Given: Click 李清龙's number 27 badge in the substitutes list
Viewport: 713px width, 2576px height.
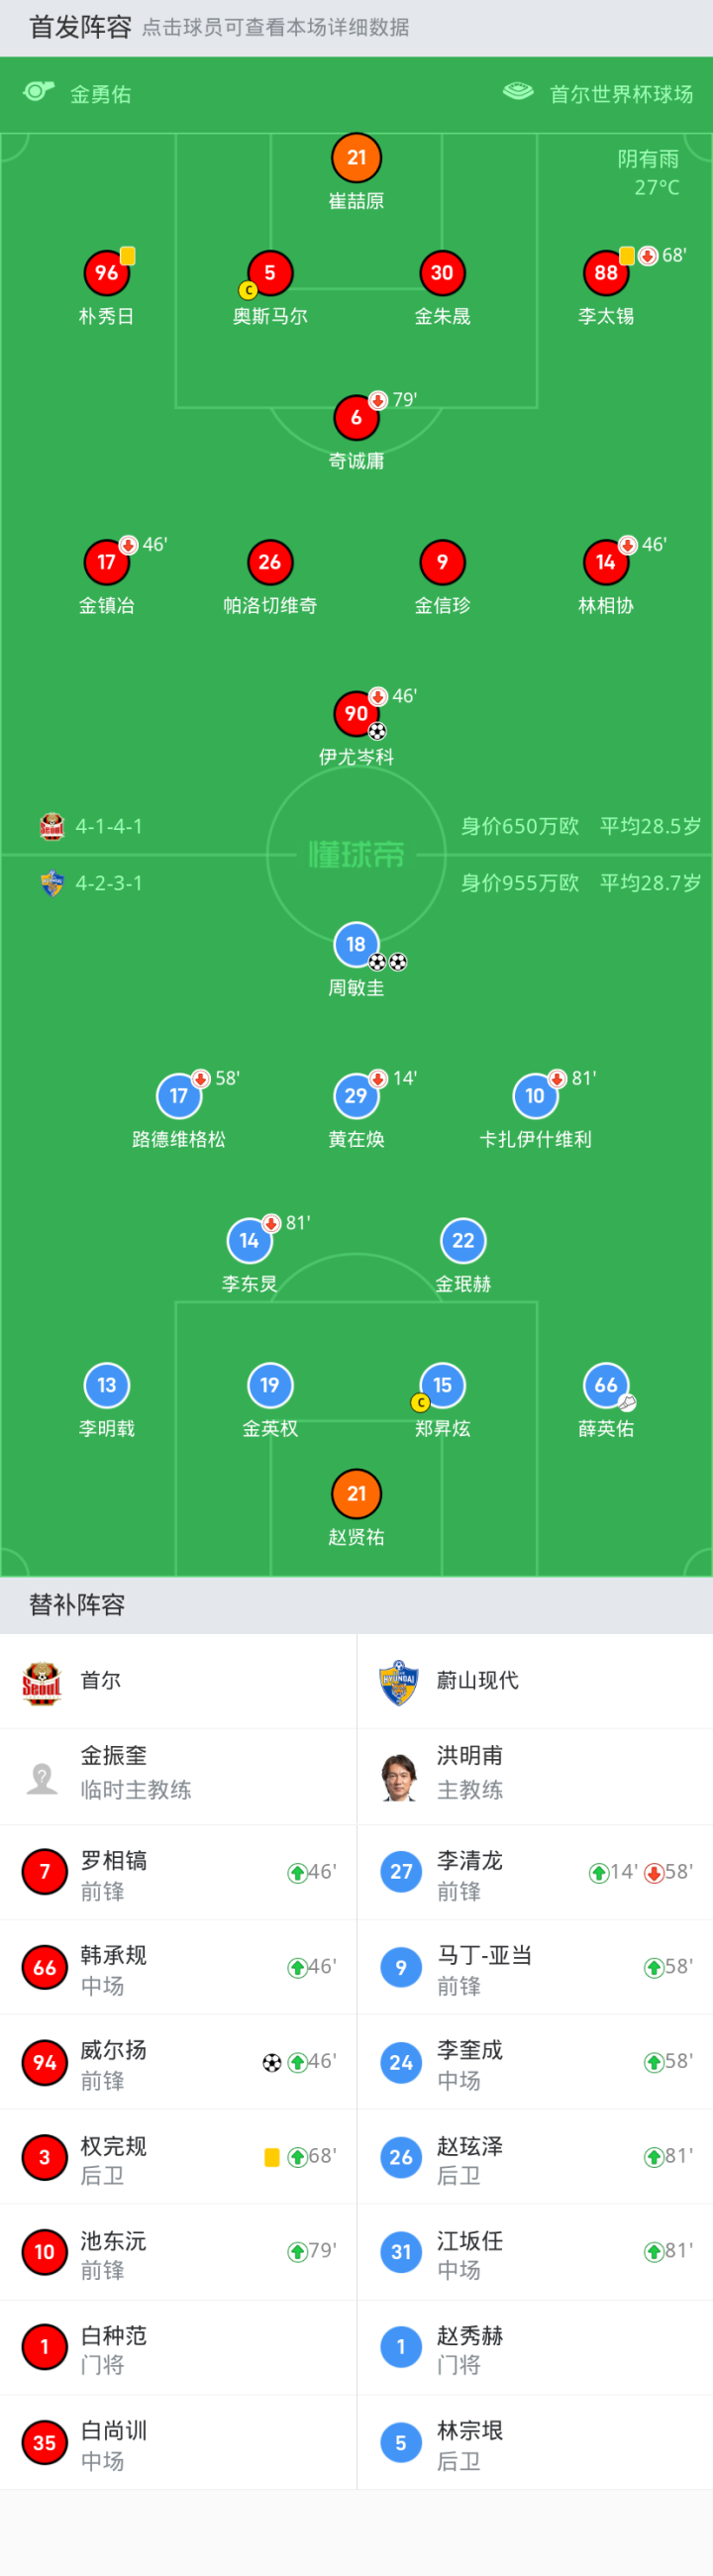Looking at the screenshot, I should click(x=401, y=1872).
